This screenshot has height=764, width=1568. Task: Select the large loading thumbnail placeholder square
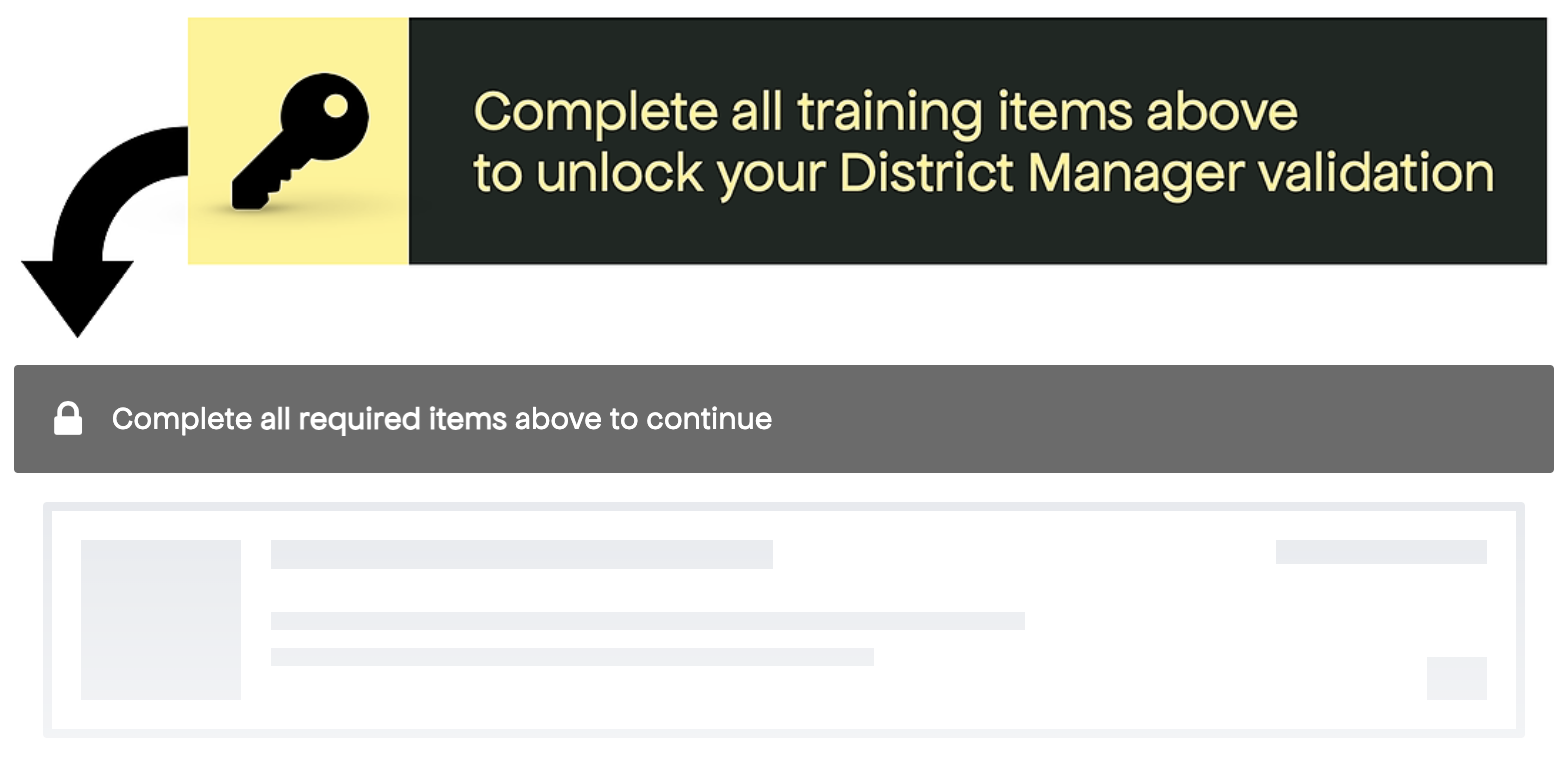pyautogui.click(x=161, y=619)
